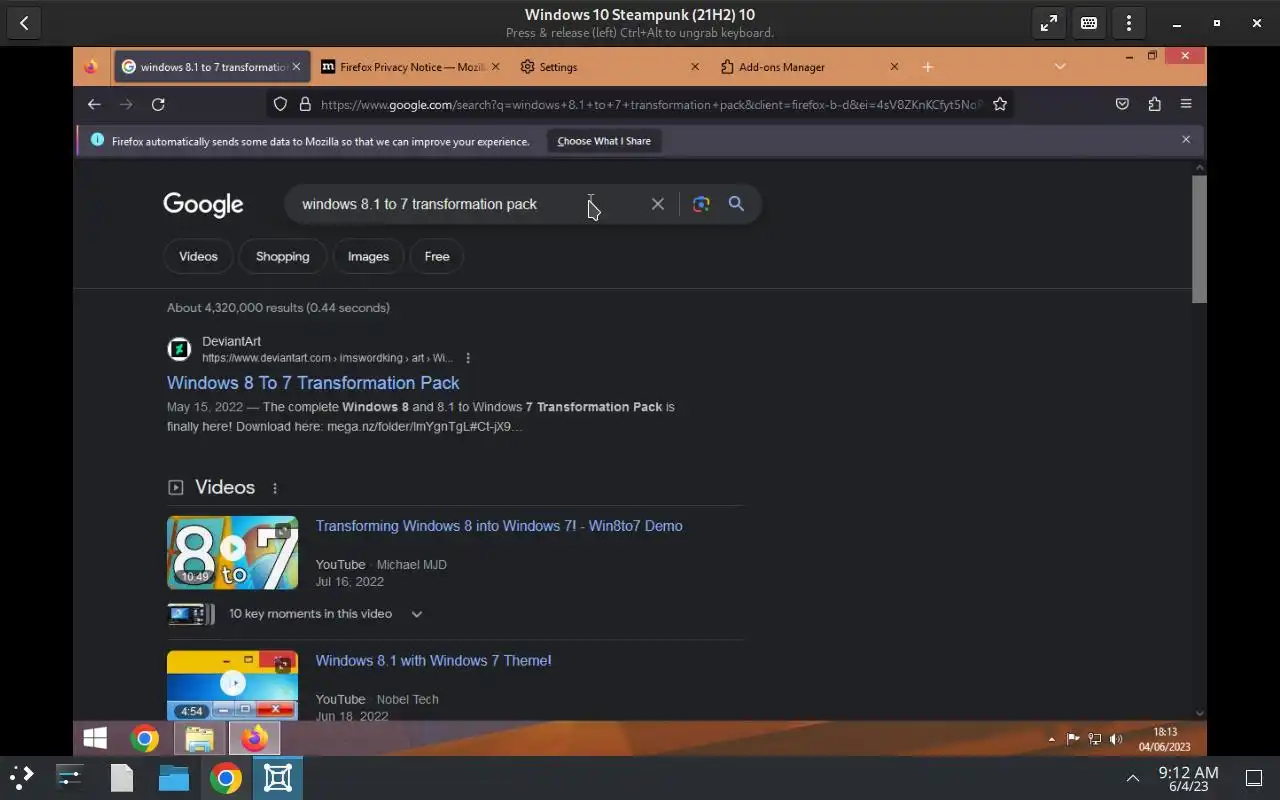The height and width of the screenshot is (800, 1280).
Task: Click the Firefox icon in Windows taskbar
Action: 254,739
